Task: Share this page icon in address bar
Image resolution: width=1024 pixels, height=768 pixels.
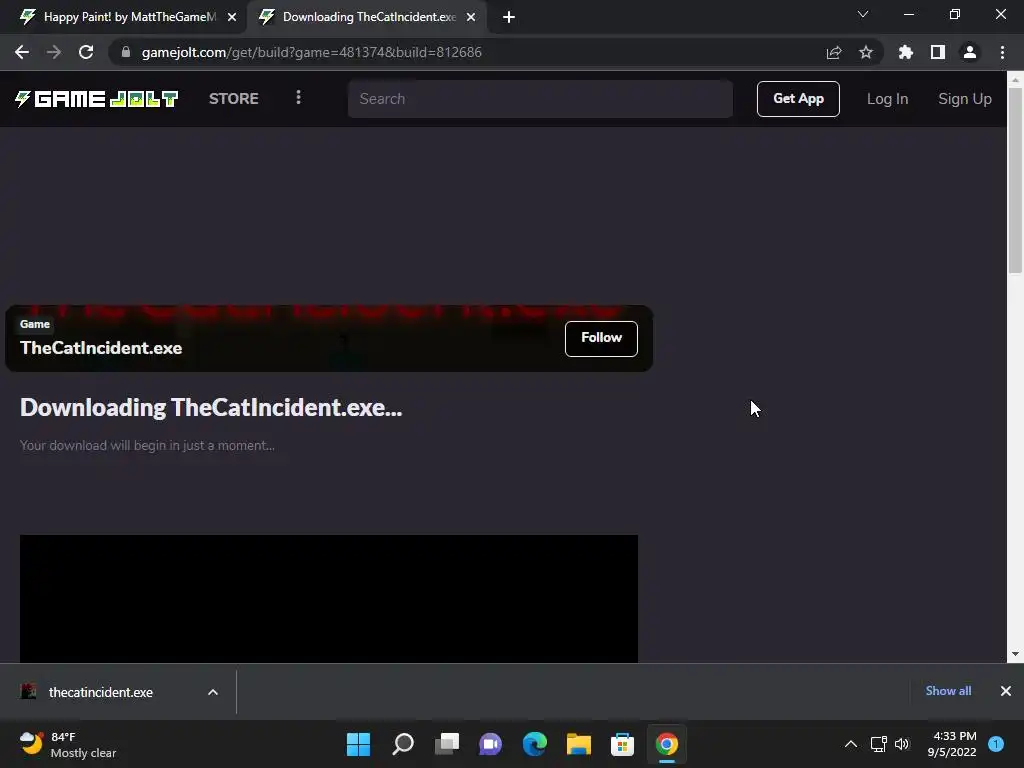Action: pyautogui.click(x=834, y=52)
